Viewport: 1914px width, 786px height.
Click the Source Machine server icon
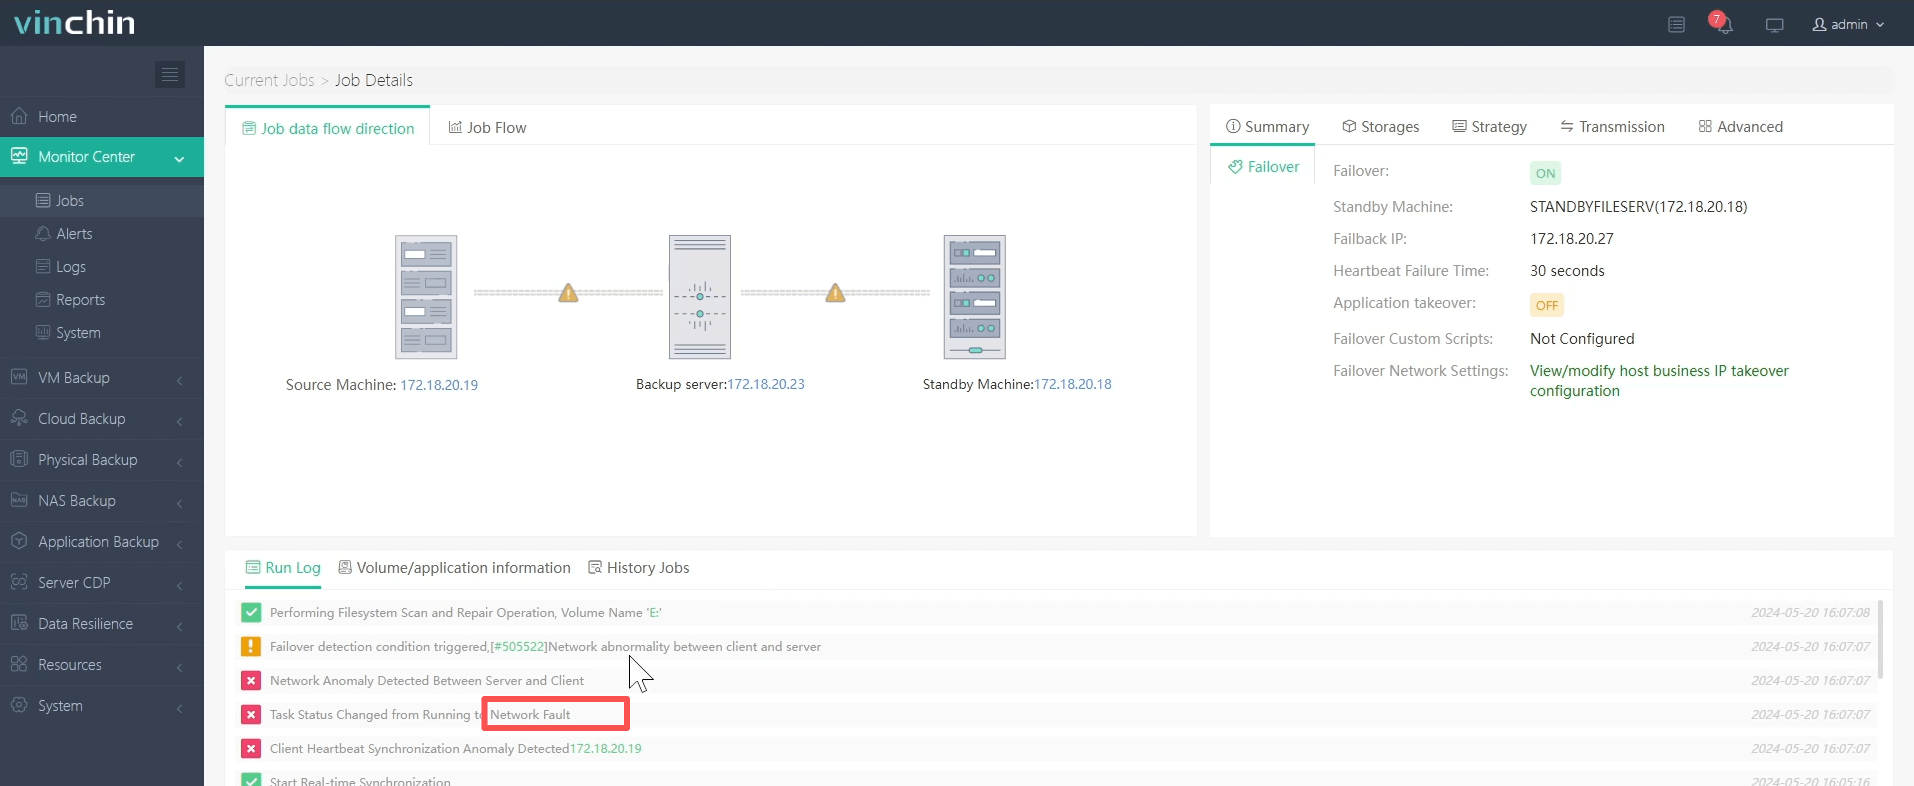426,297
